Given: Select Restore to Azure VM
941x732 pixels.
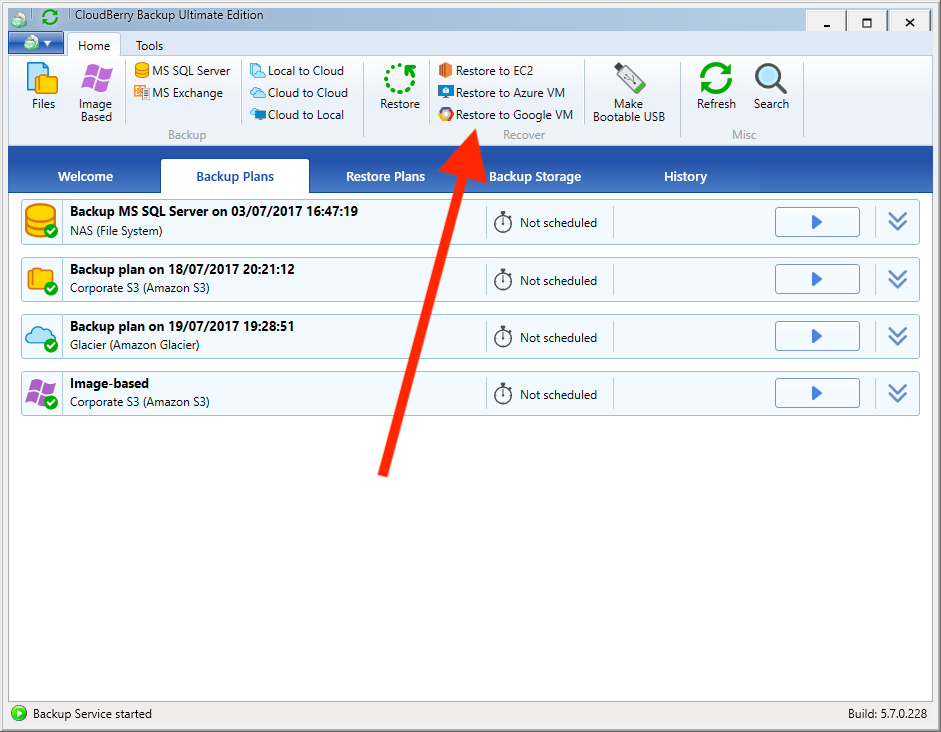Looking at the screenshot, I should tap(502, 93).
